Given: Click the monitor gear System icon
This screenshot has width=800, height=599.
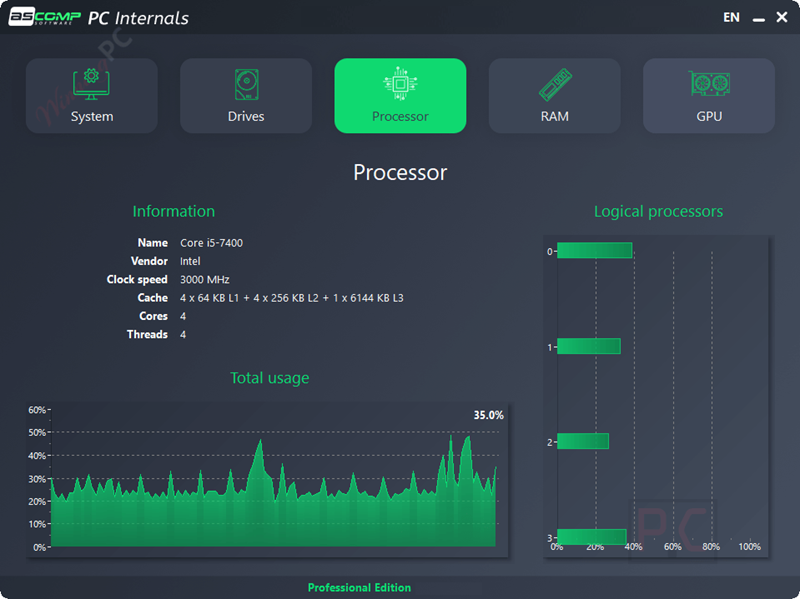Looking at the screenshot, I should [91, 84].
